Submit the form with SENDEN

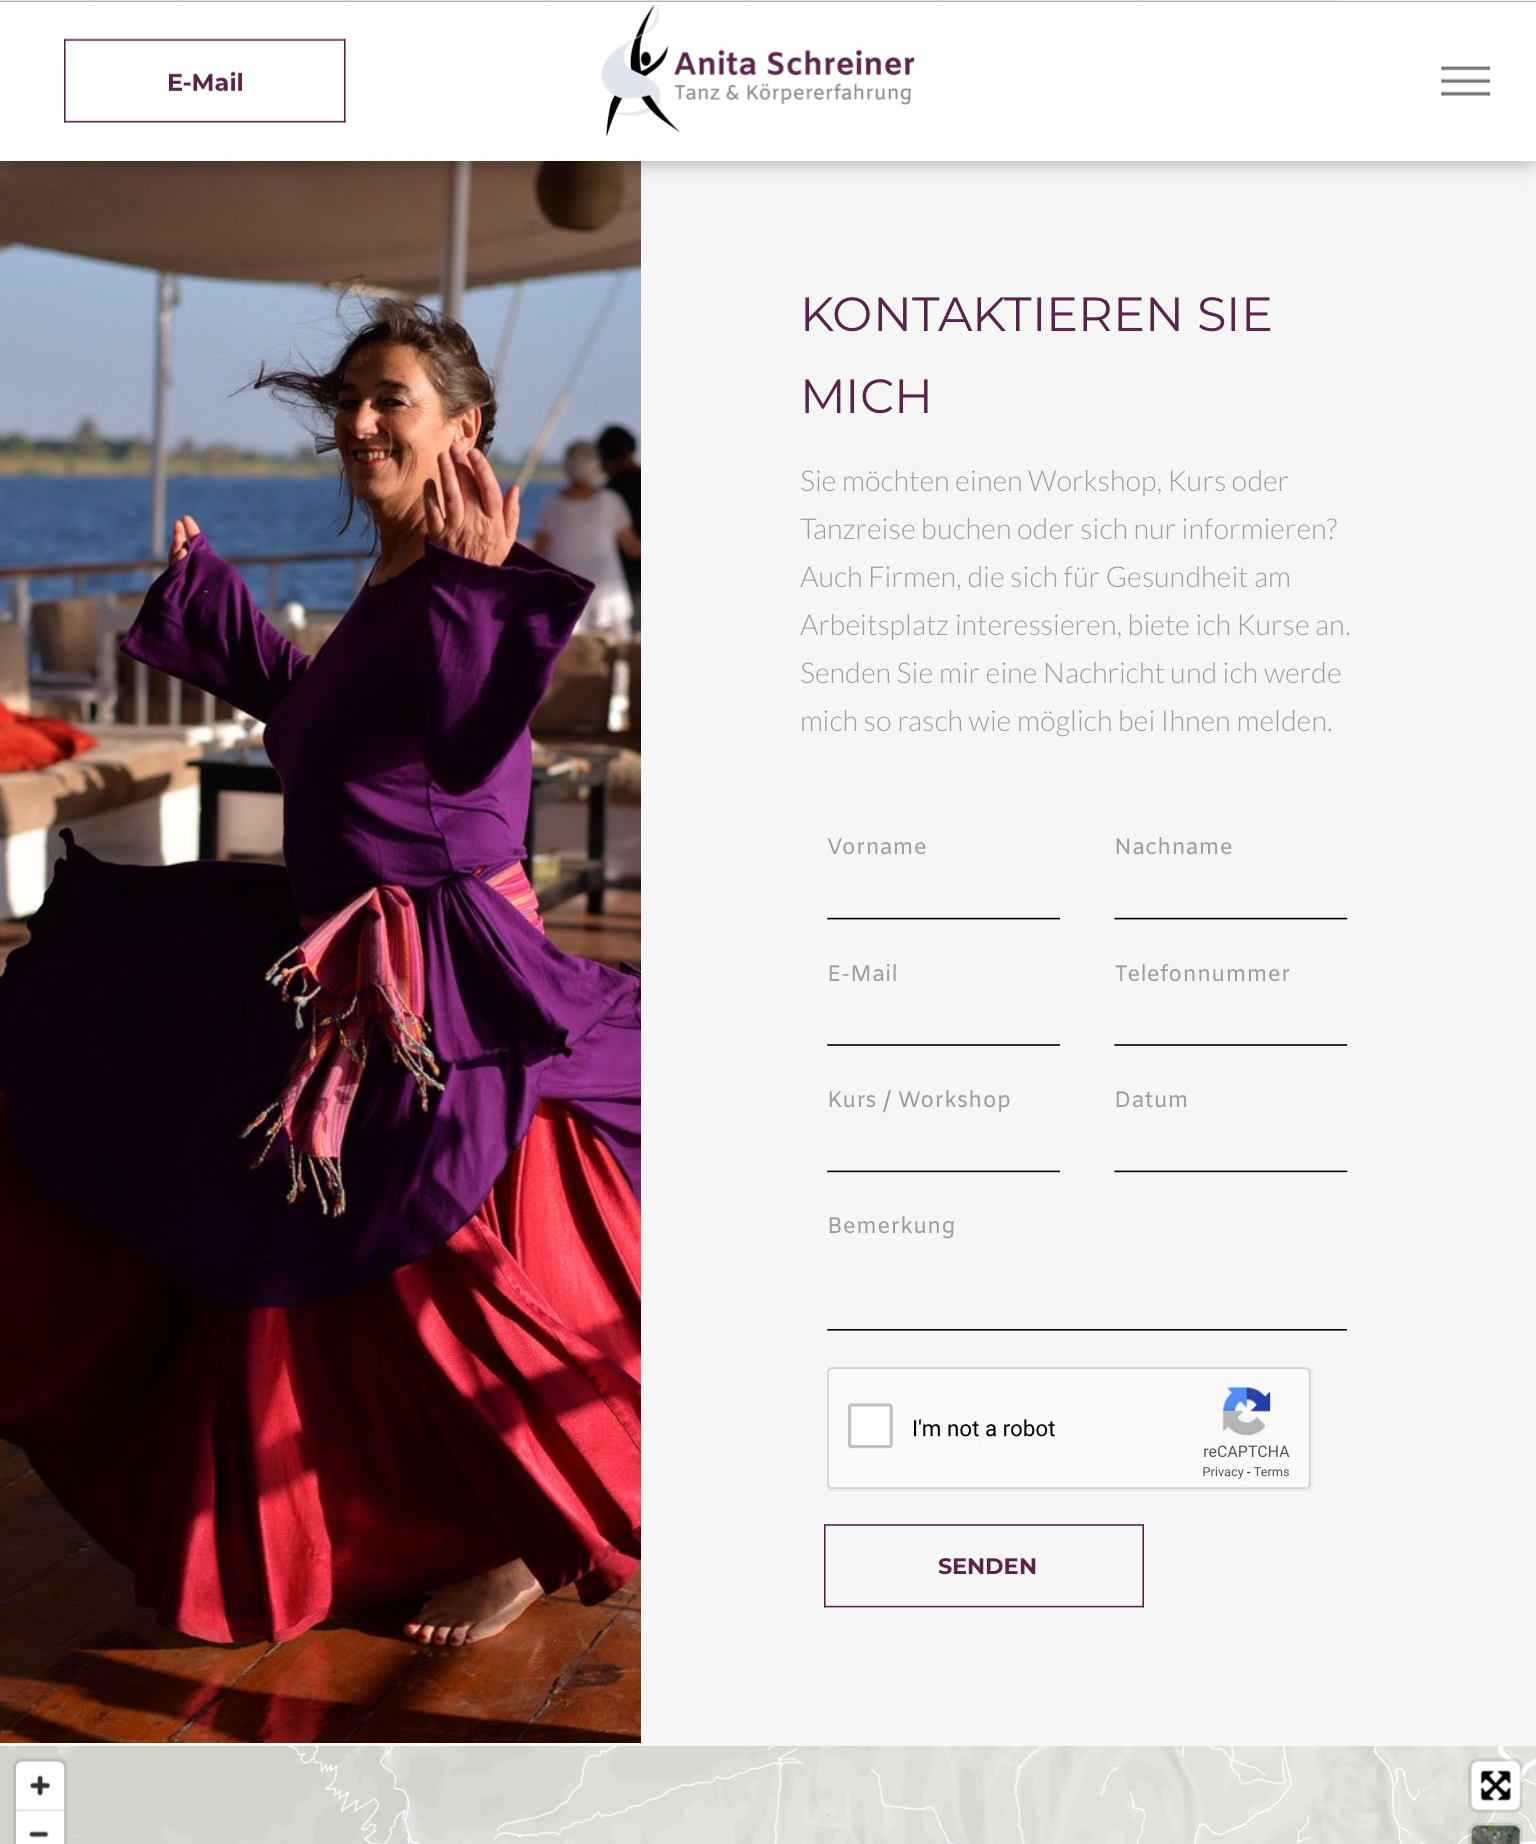coord(984,1566)
